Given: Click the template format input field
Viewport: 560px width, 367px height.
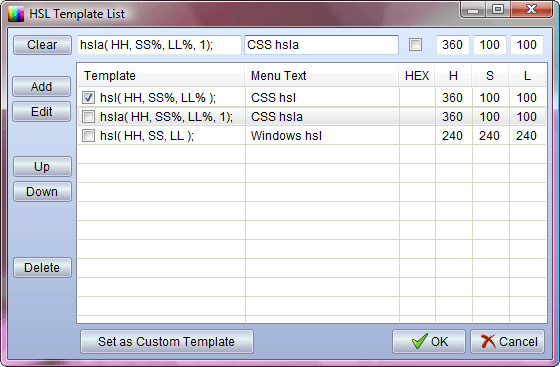Looking at the screenshot, I should [x=159, y=45].
